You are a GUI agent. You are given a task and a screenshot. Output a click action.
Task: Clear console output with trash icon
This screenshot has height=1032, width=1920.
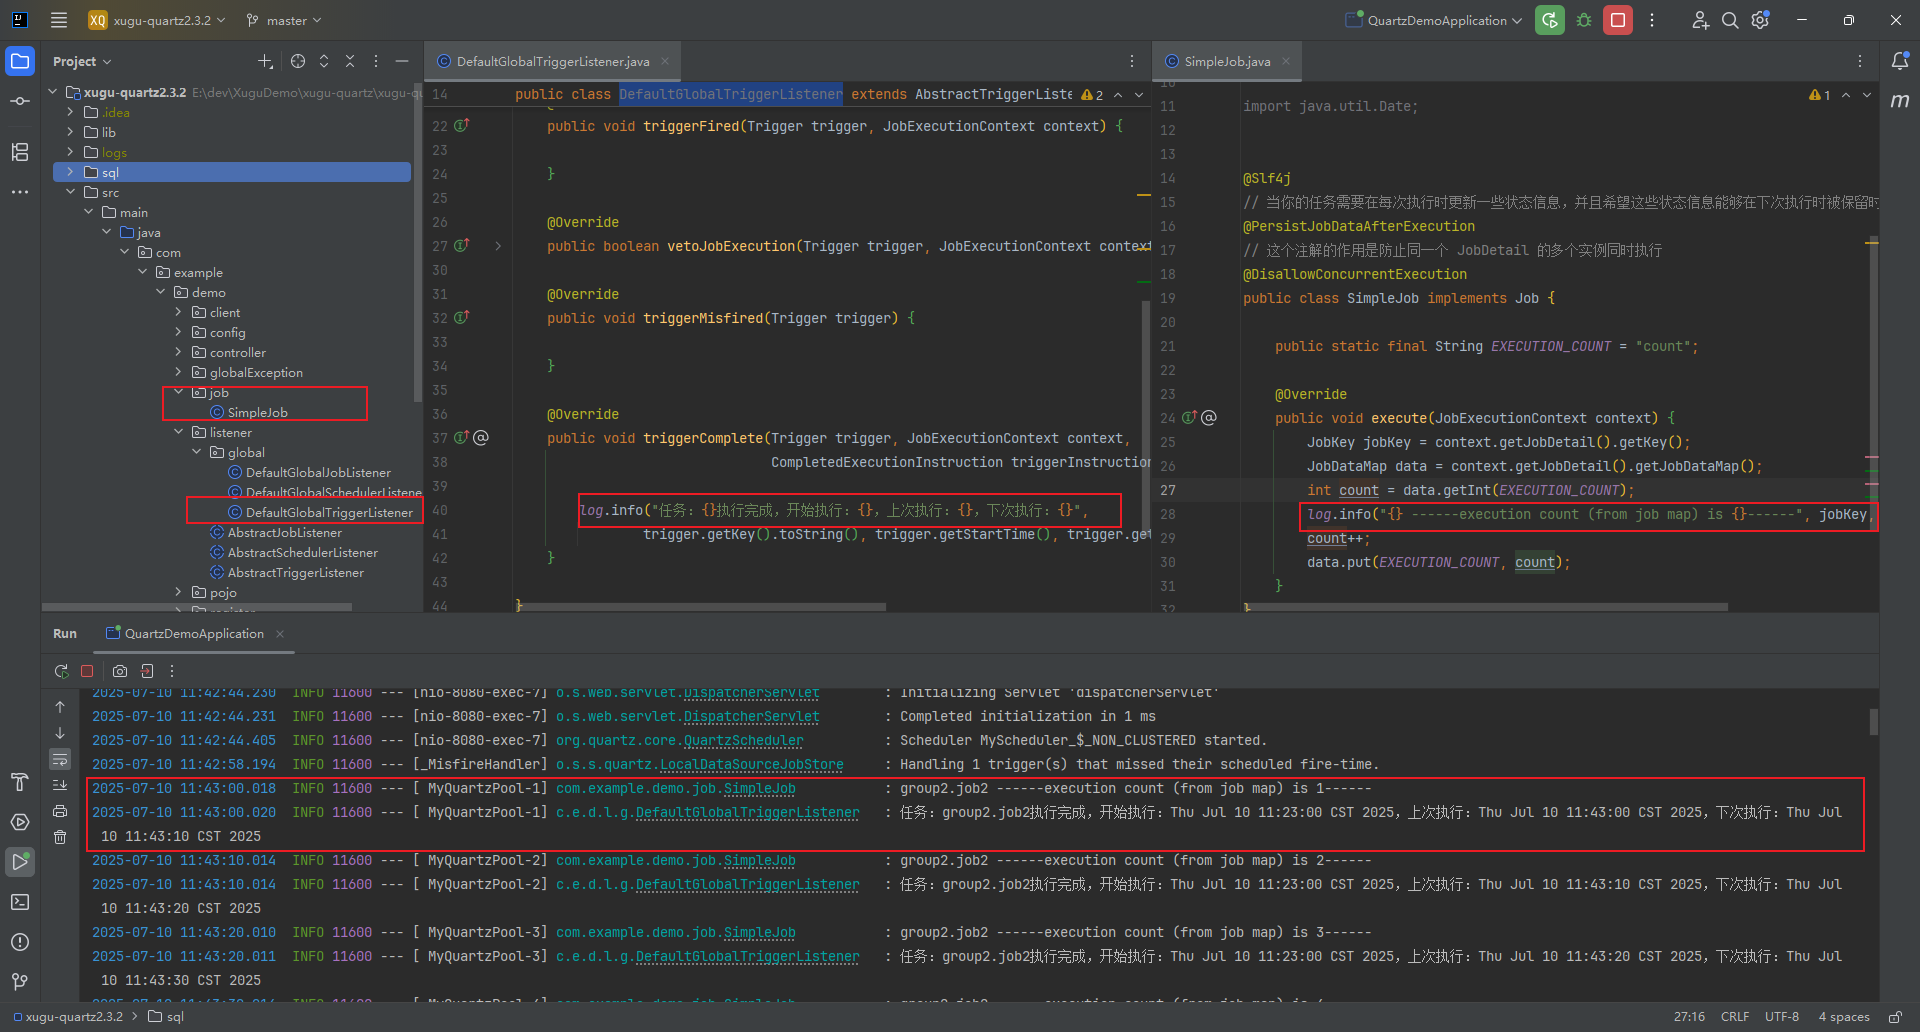click(60, 837)
